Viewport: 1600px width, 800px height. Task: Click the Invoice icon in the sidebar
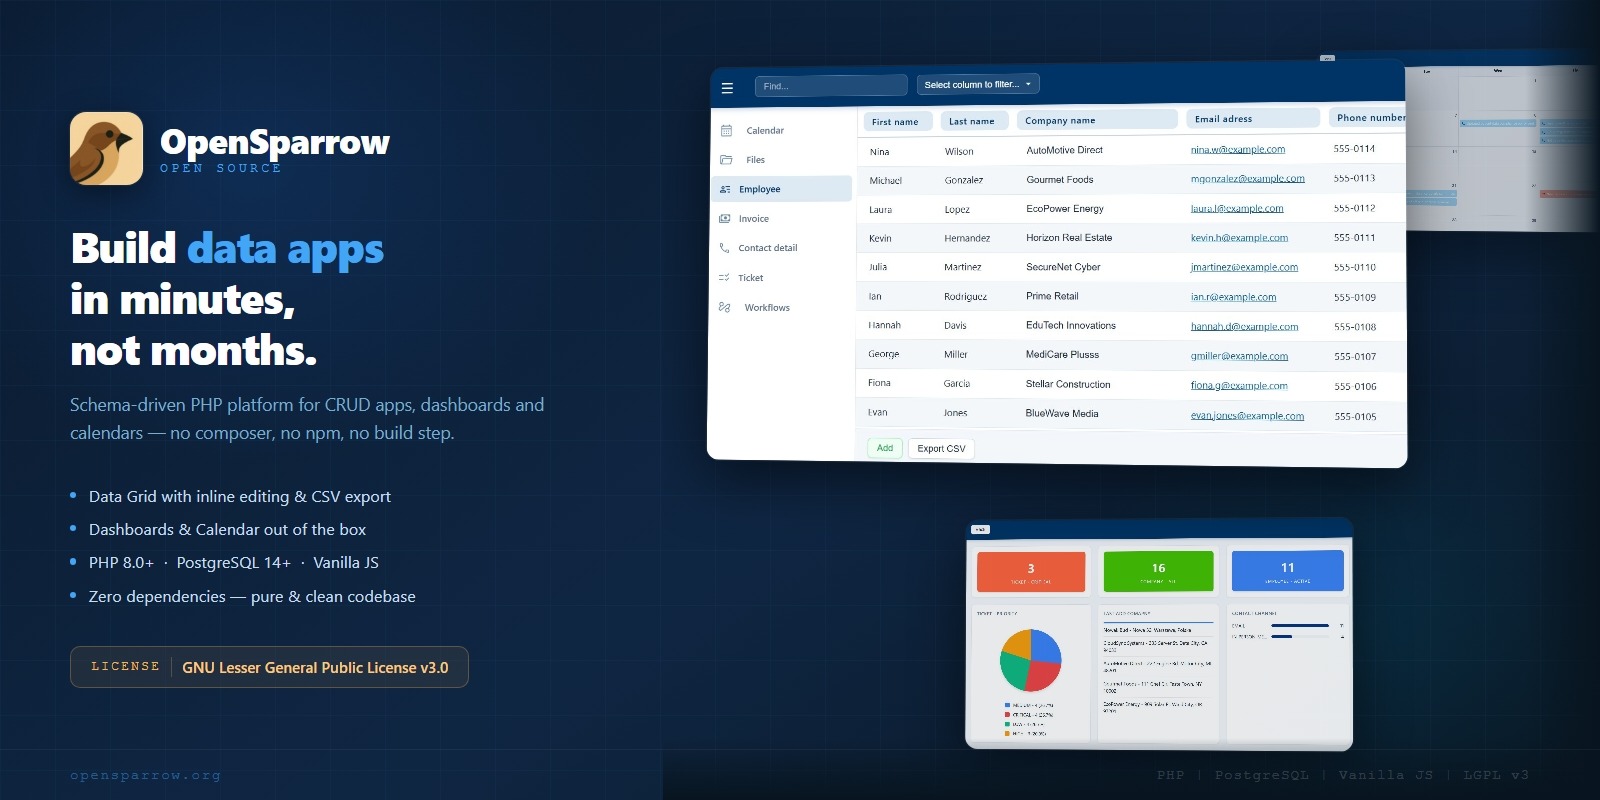(x=725, y=219)
